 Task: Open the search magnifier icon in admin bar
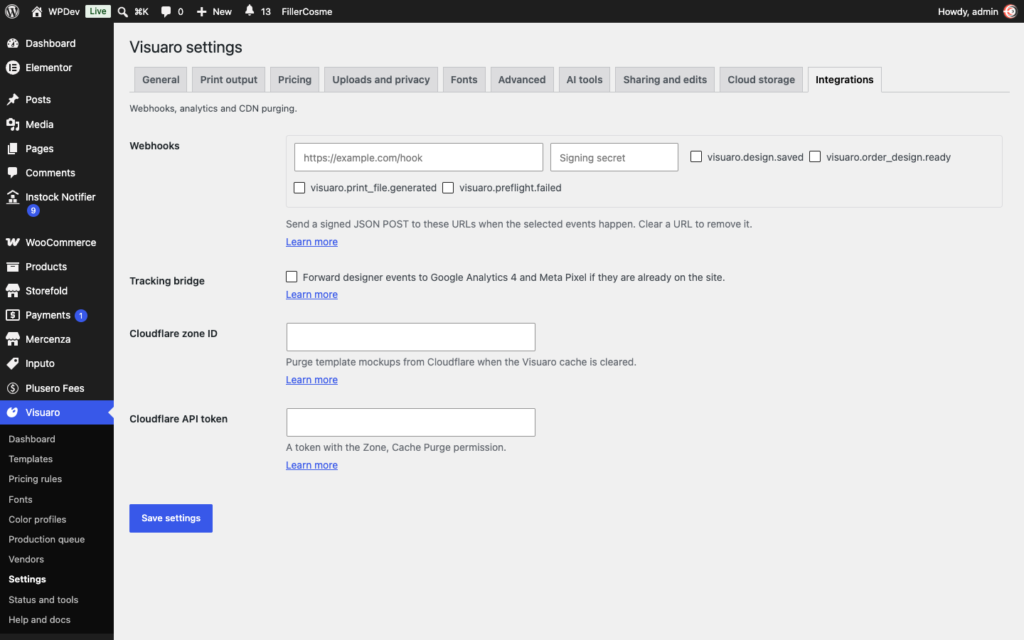(x=122, y=12)
